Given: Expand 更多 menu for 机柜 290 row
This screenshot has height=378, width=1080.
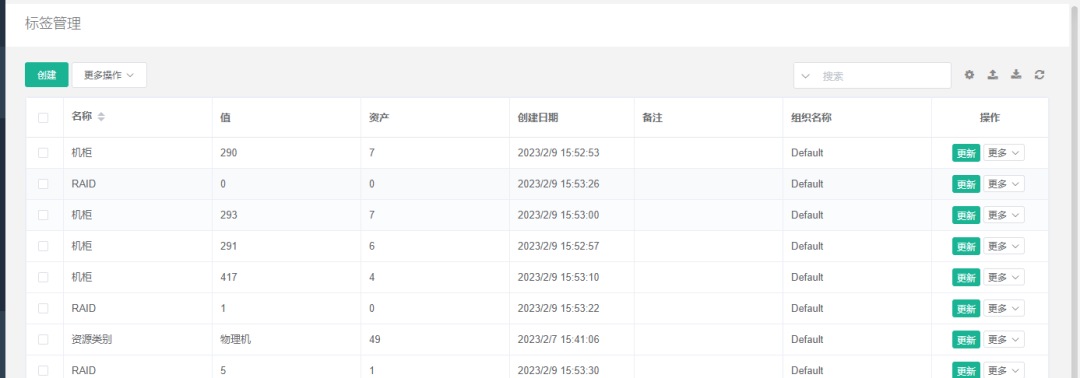Looking at the screenshot, I should point(1004,153).
